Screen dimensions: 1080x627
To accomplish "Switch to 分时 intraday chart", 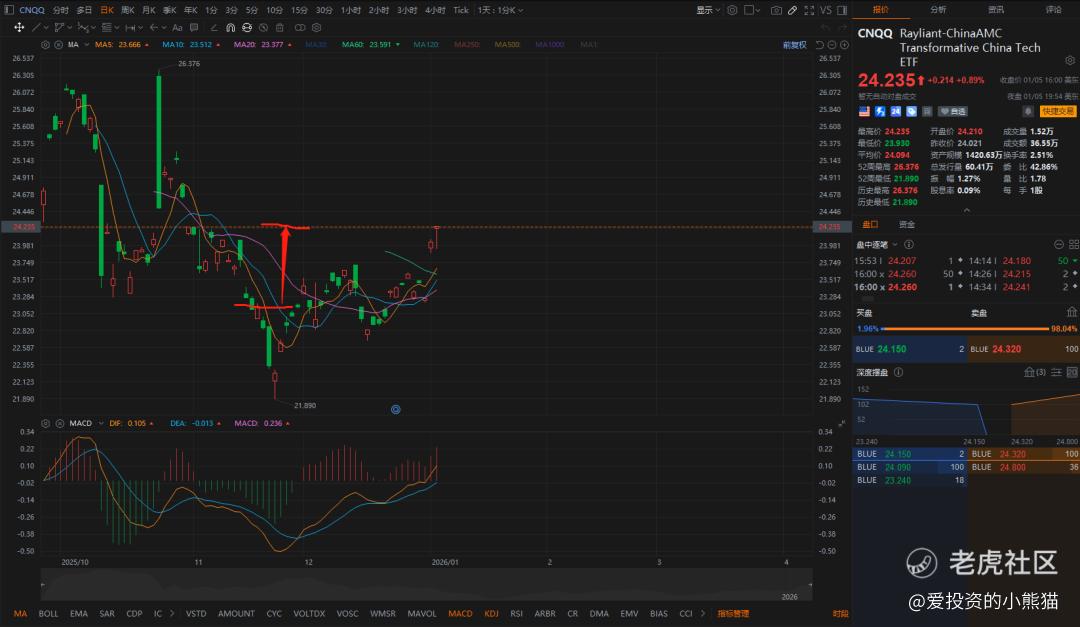I will [x=61, y=10].
